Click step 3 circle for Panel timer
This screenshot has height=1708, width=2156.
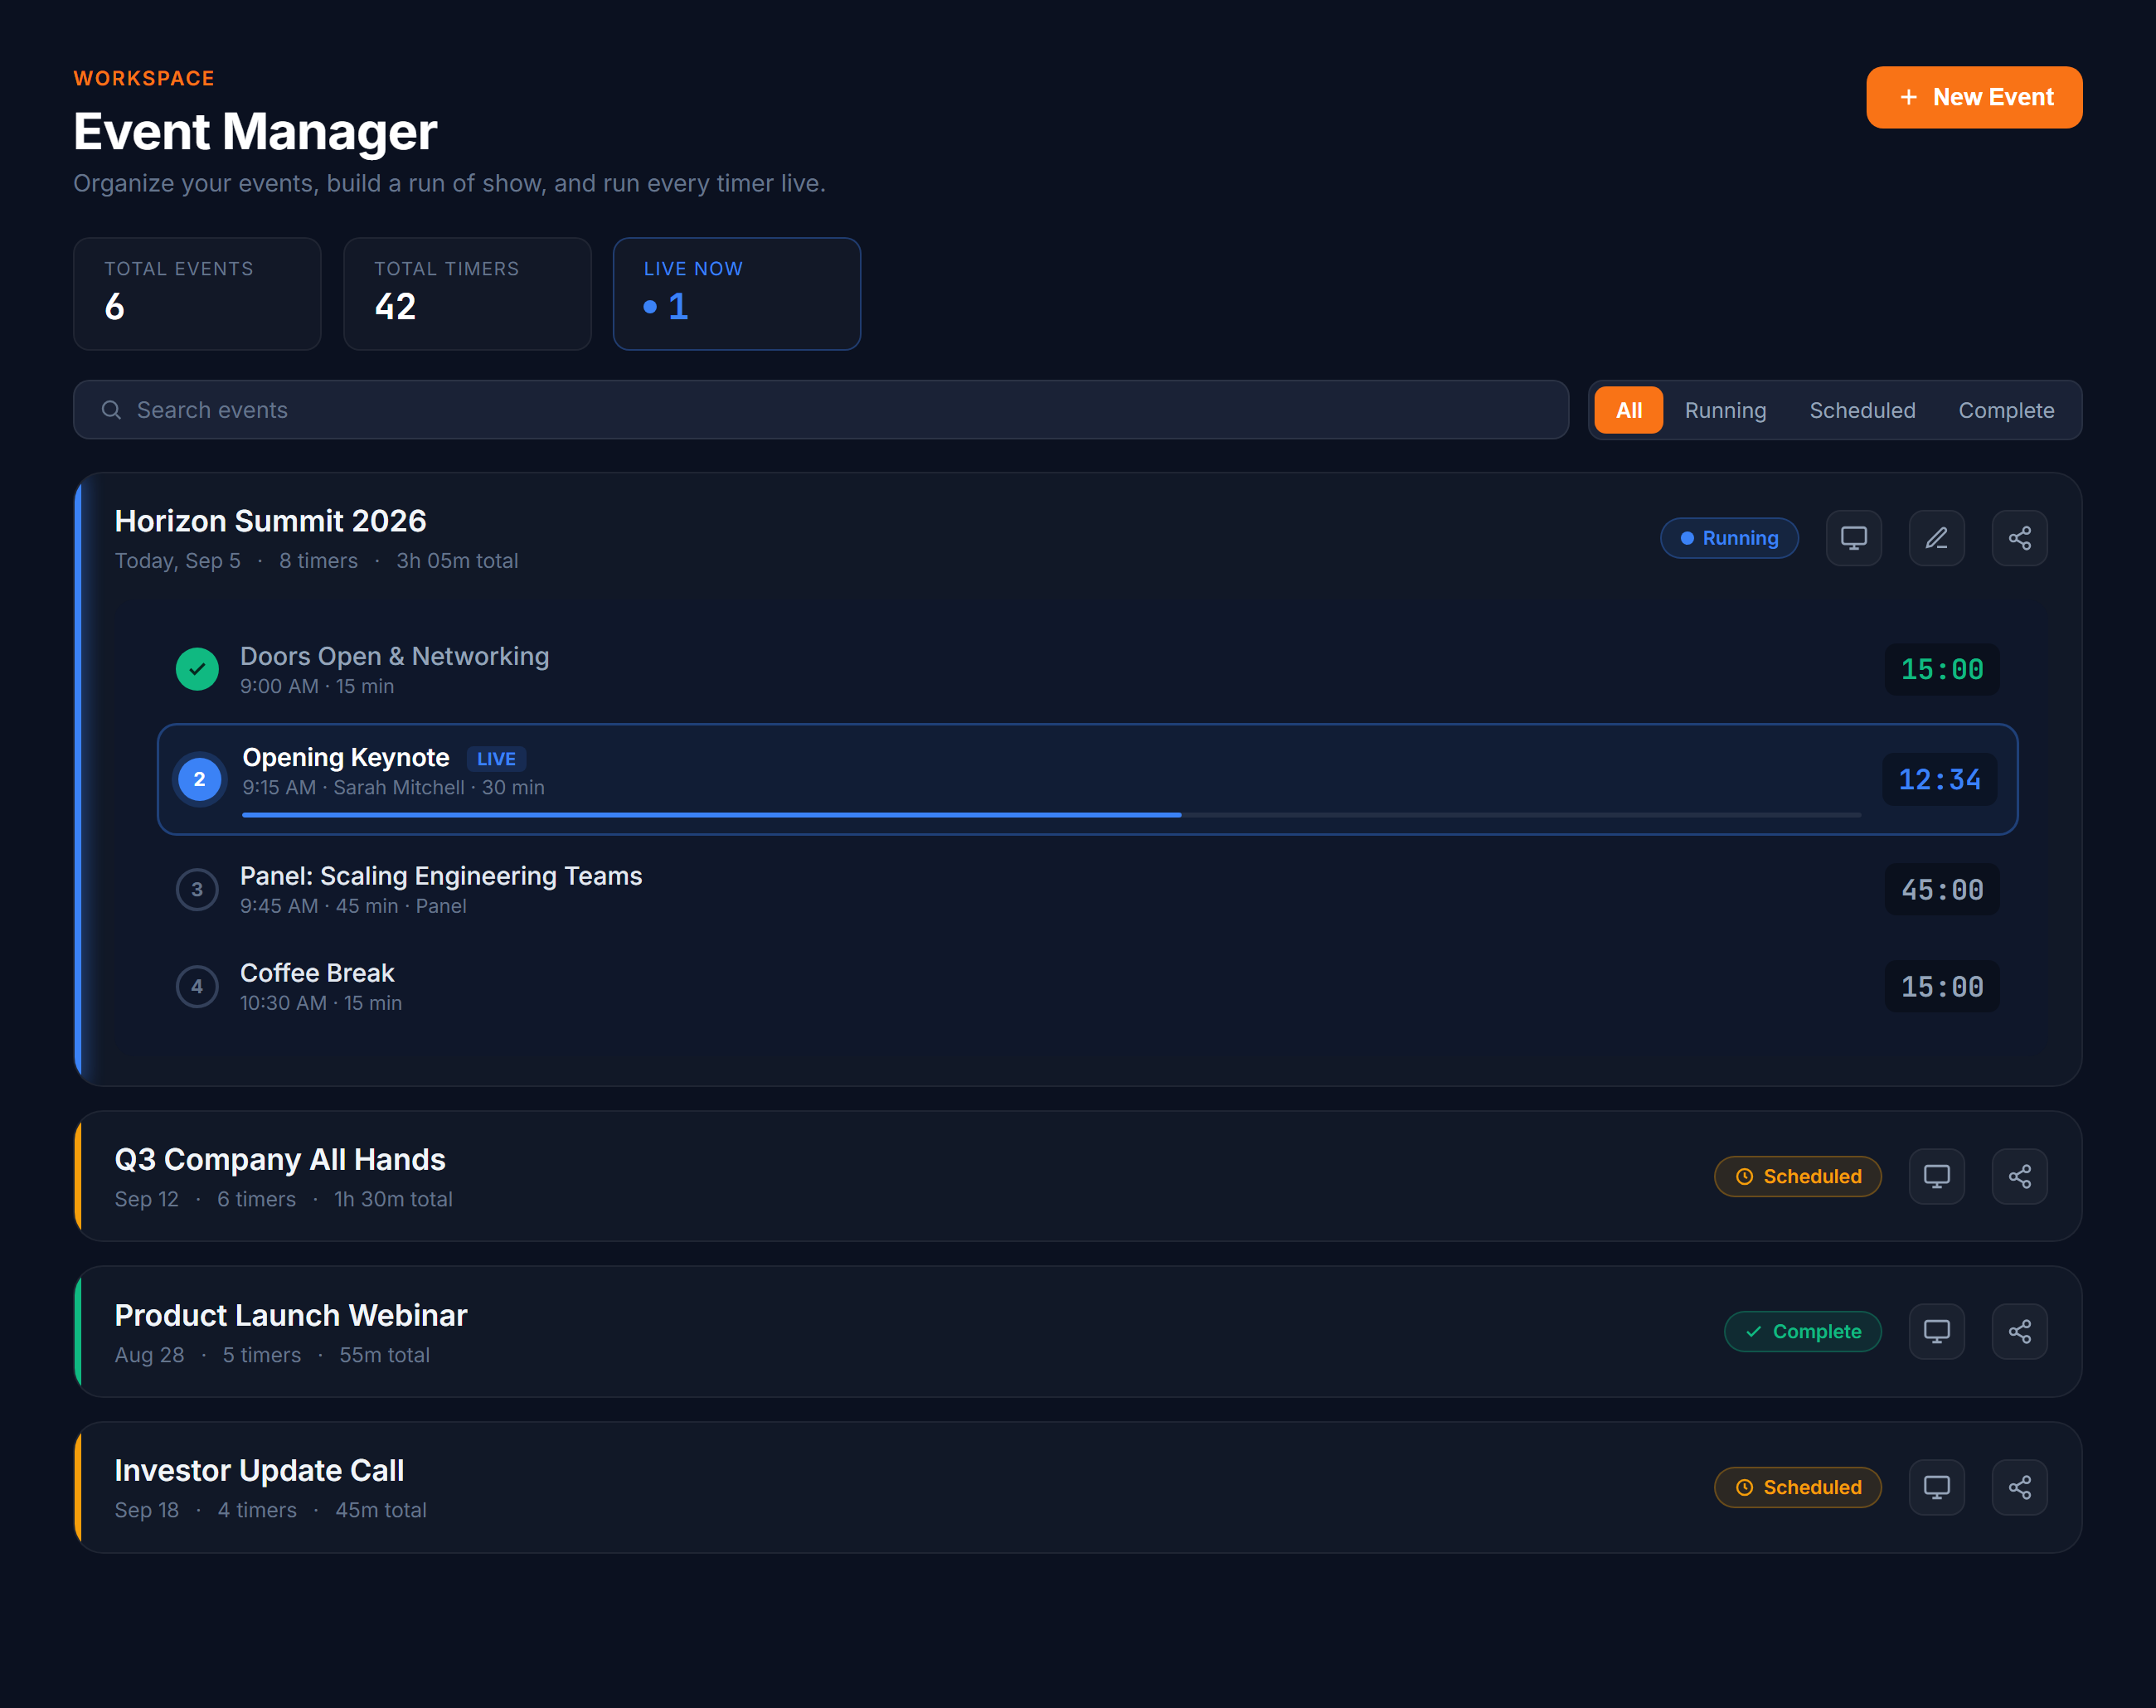(197, 889)
